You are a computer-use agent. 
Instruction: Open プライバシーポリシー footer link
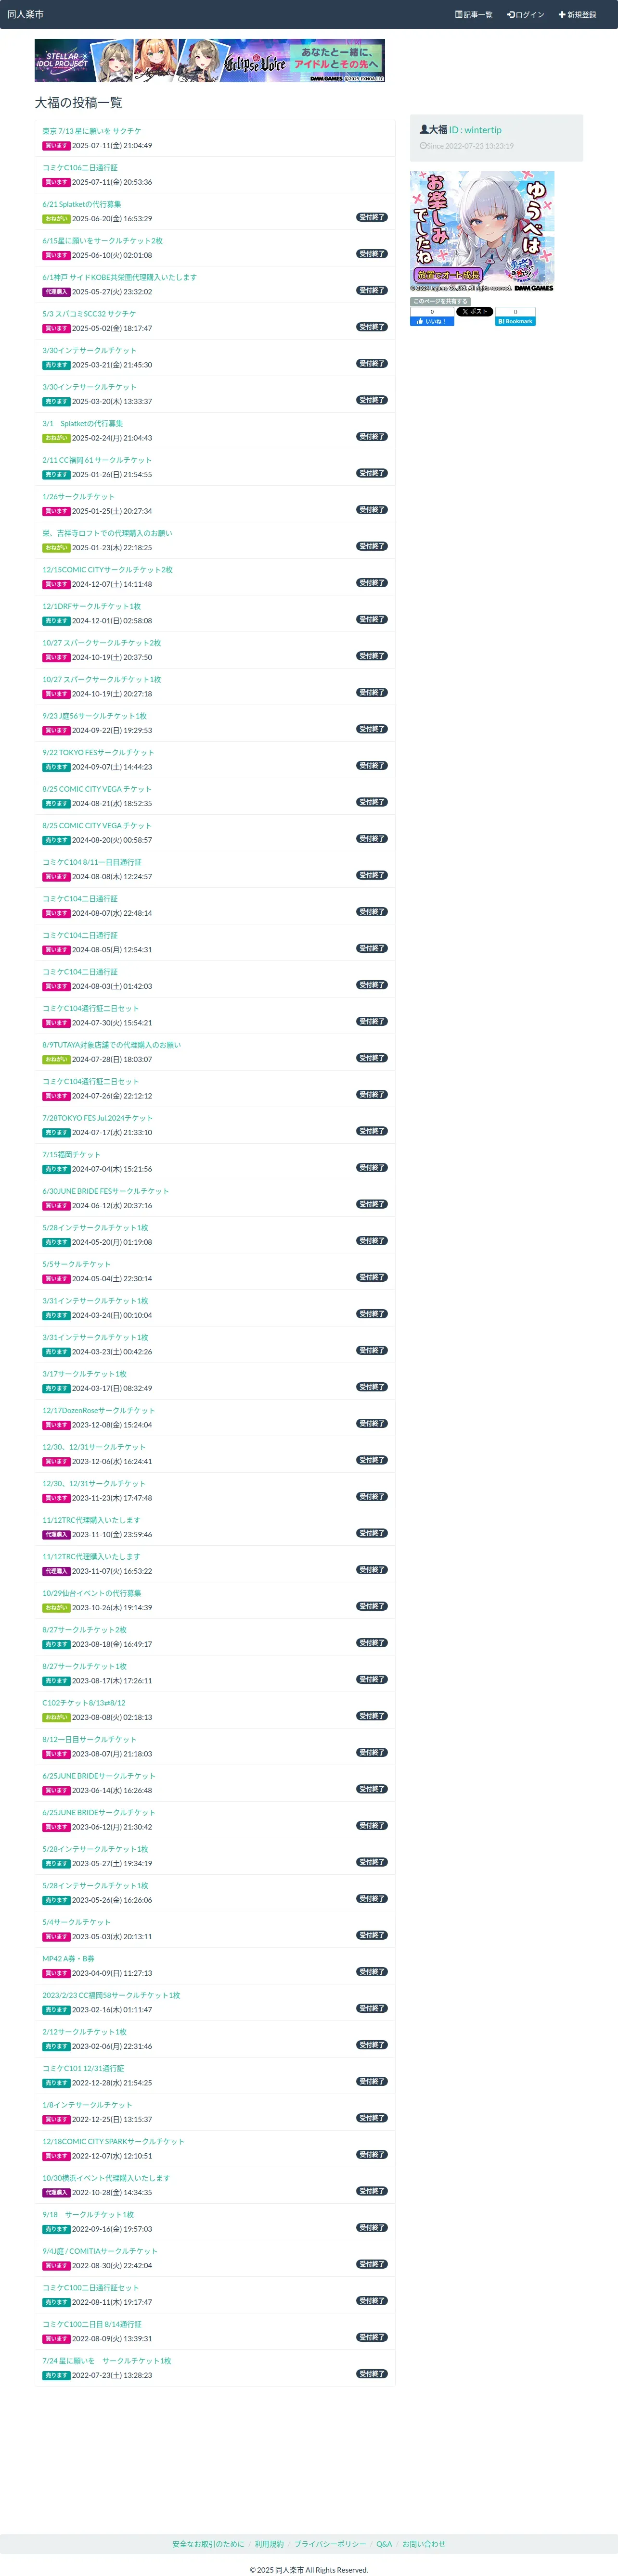click(x=330, y=2543)
